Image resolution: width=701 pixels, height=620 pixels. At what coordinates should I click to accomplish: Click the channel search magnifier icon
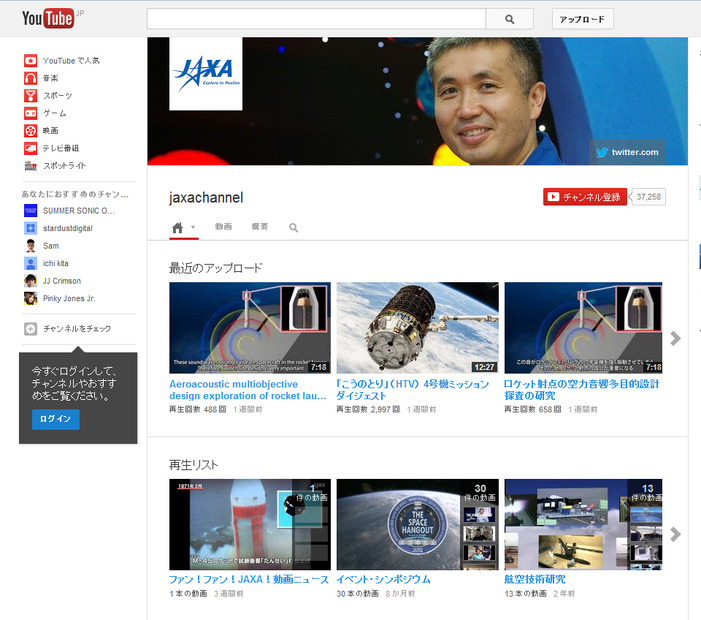293,228
